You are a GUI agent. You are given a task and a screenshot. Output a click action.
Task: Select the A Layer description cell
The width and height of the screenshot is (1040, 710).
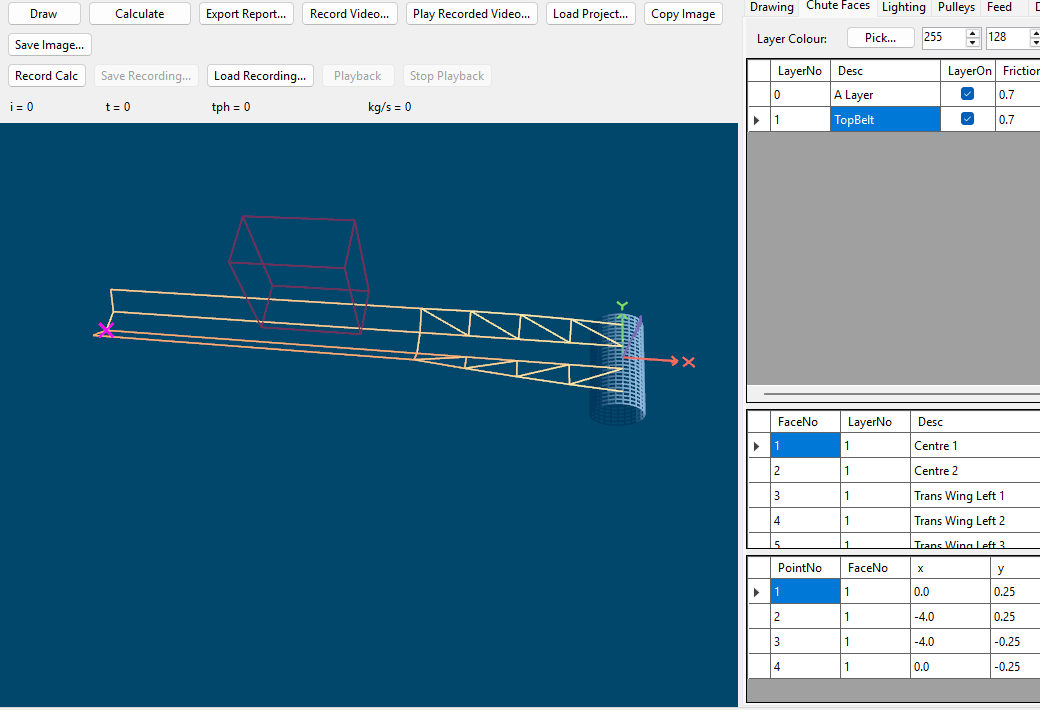[885, 94]
